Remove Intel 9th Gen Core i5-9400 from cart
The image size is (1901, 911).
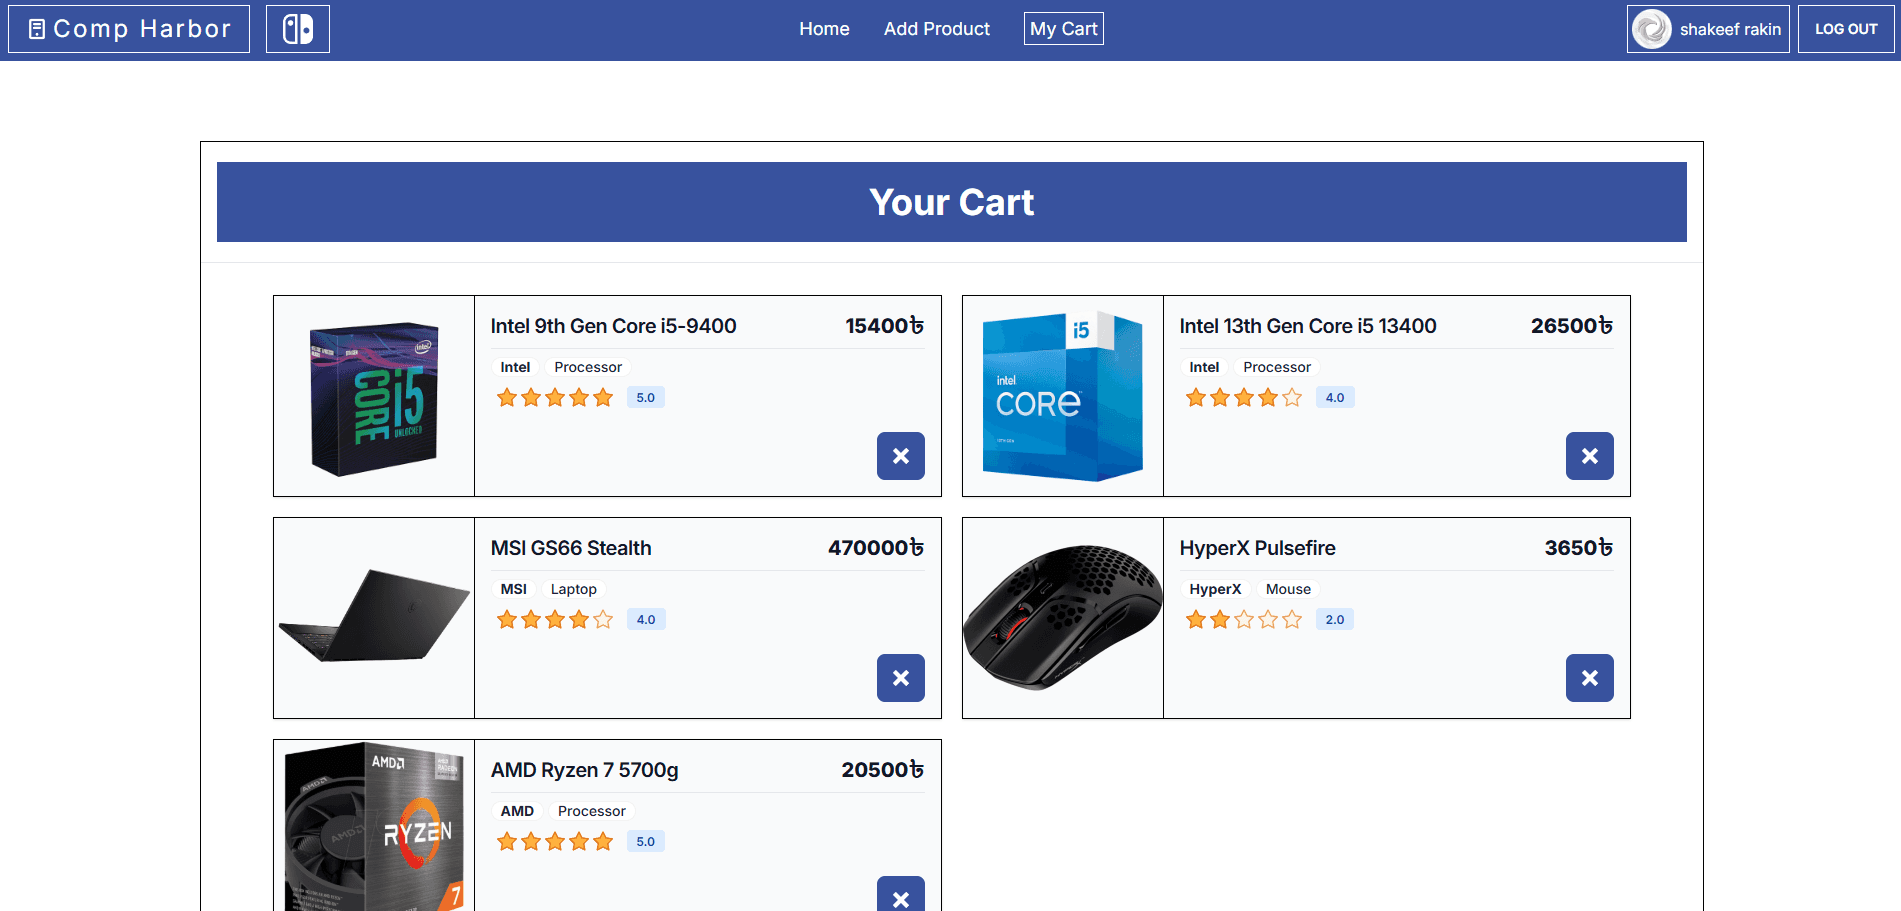point(900,456)
